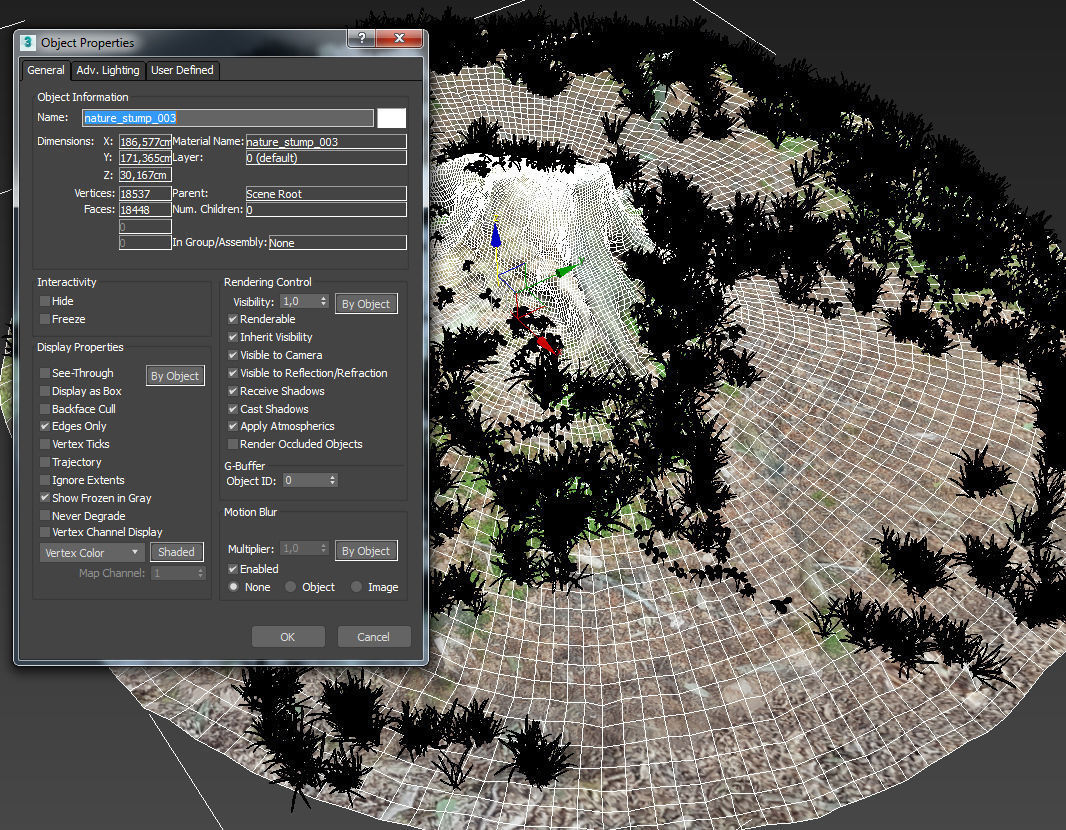
Task: Open the Vertex Color dropdown
Action: pyautogui.click(x=91, y=553)
